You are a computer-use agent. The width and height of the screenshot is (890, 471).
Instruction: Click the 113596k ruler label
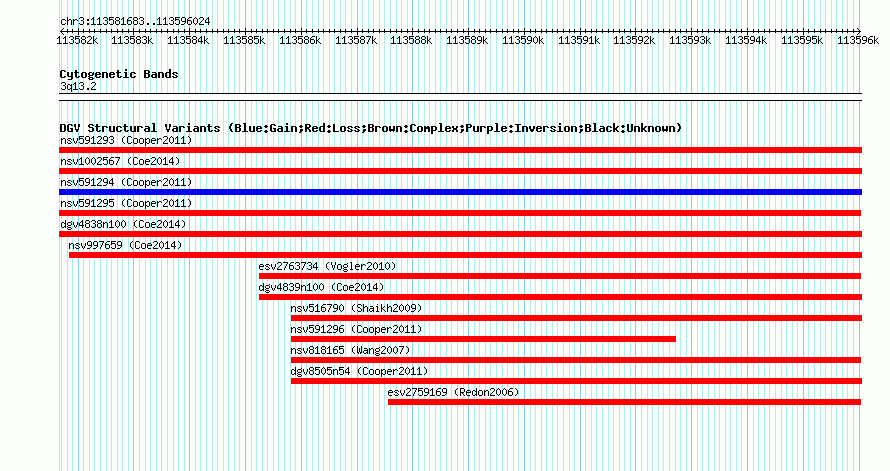click(x=858, y=40)
